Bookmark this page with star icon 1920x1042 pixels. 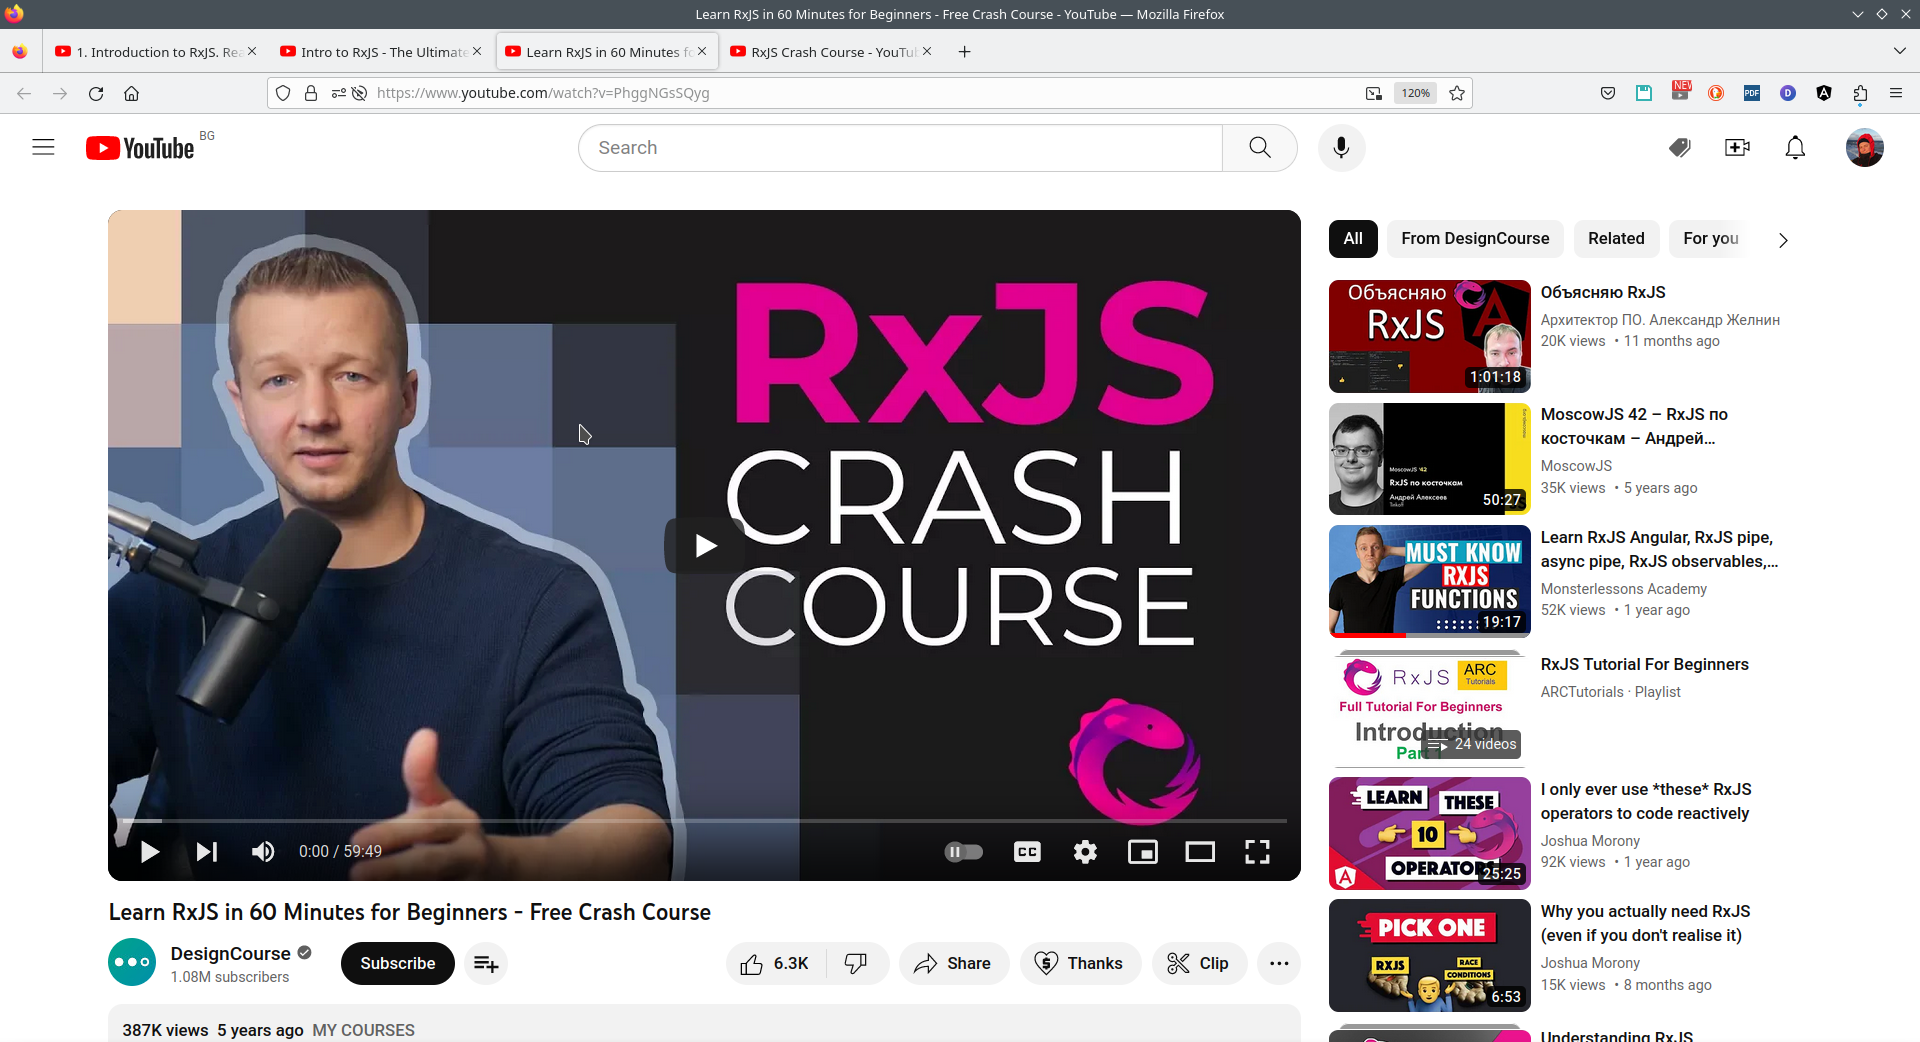point(1457,93)
